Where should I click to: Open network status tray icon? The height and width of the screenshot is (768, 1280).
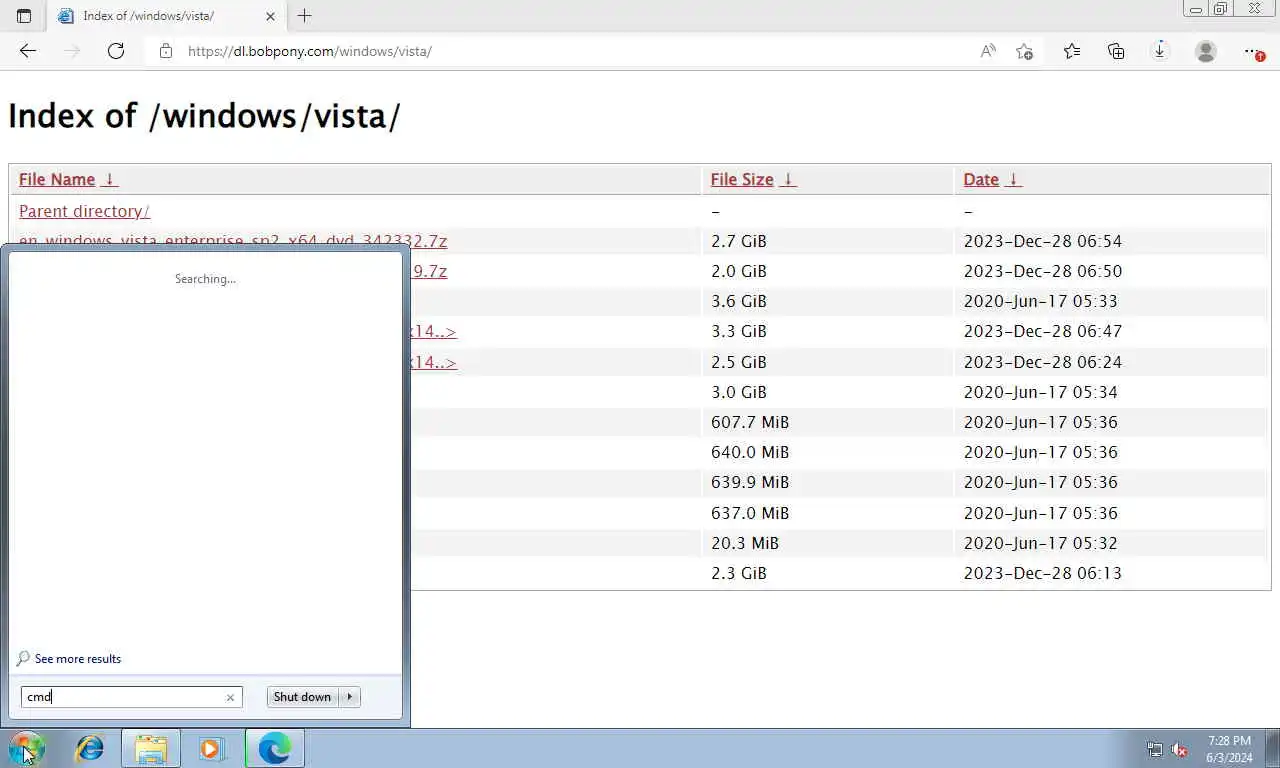coord(1155,749)
